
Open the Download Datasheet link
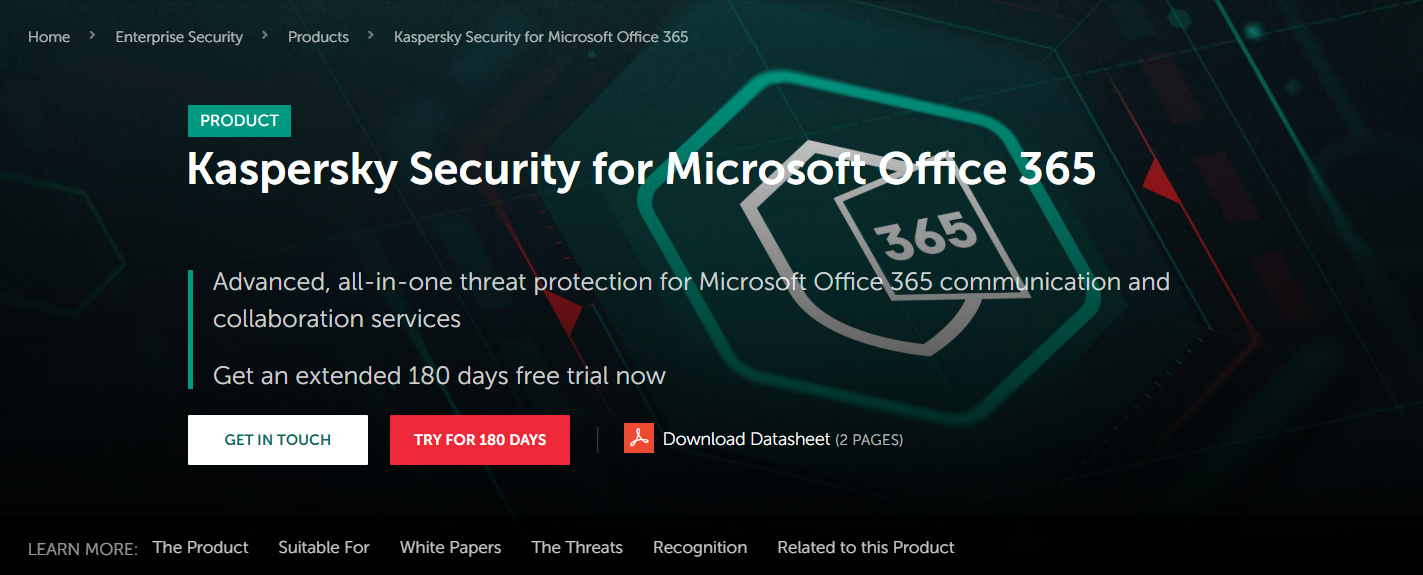(746, 439)
